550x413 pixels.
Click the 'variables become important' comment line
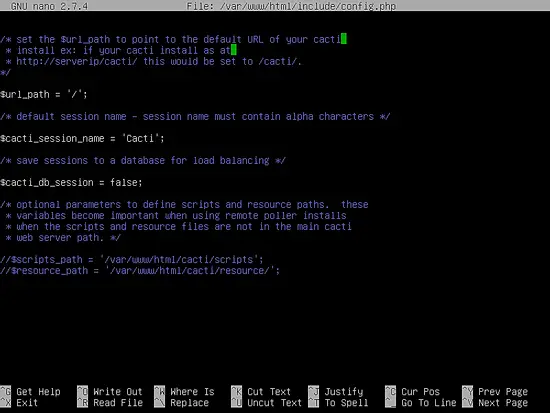click(176, 215)
